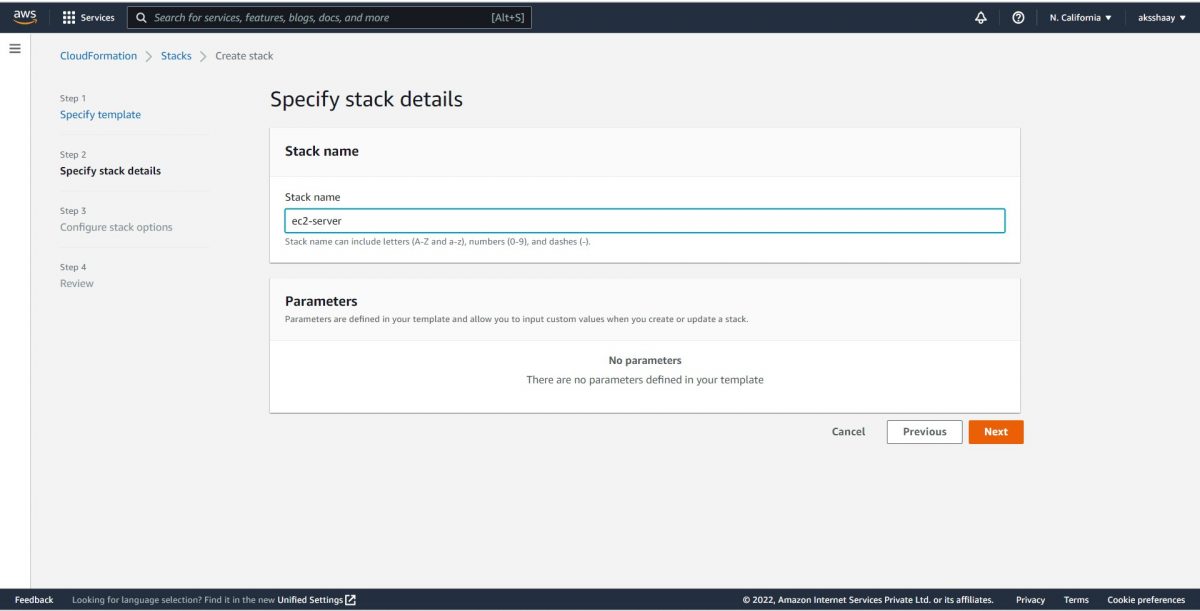
Task: Open Unified Settings link
Action: (310, 600)
